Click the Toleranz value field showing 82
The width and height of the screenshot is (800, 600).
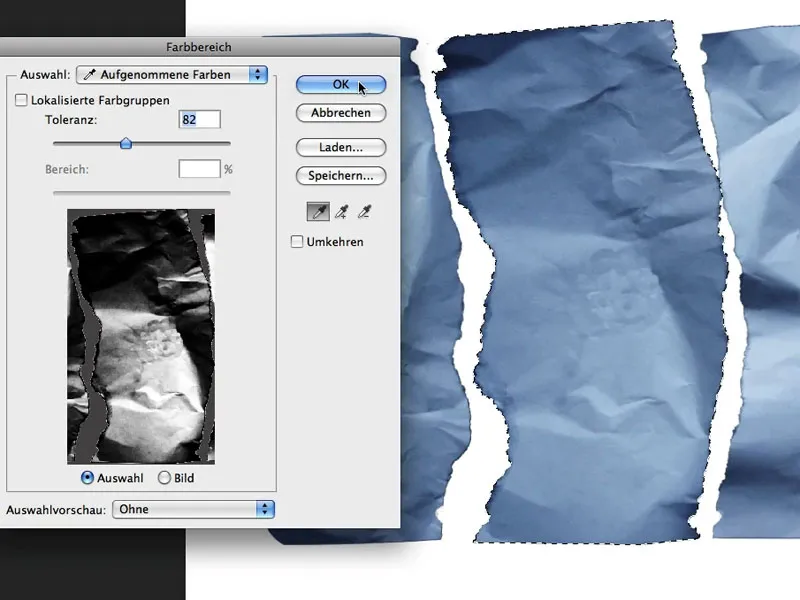(197, 119)
